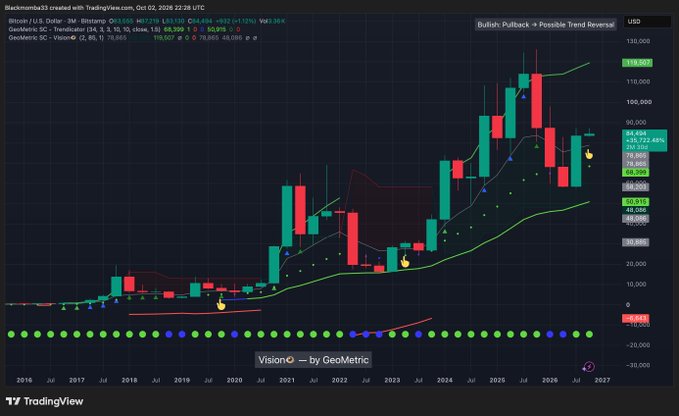Click the 2027 label on the time axis
The height and width of the screenshot is (416, 679).
602,380
